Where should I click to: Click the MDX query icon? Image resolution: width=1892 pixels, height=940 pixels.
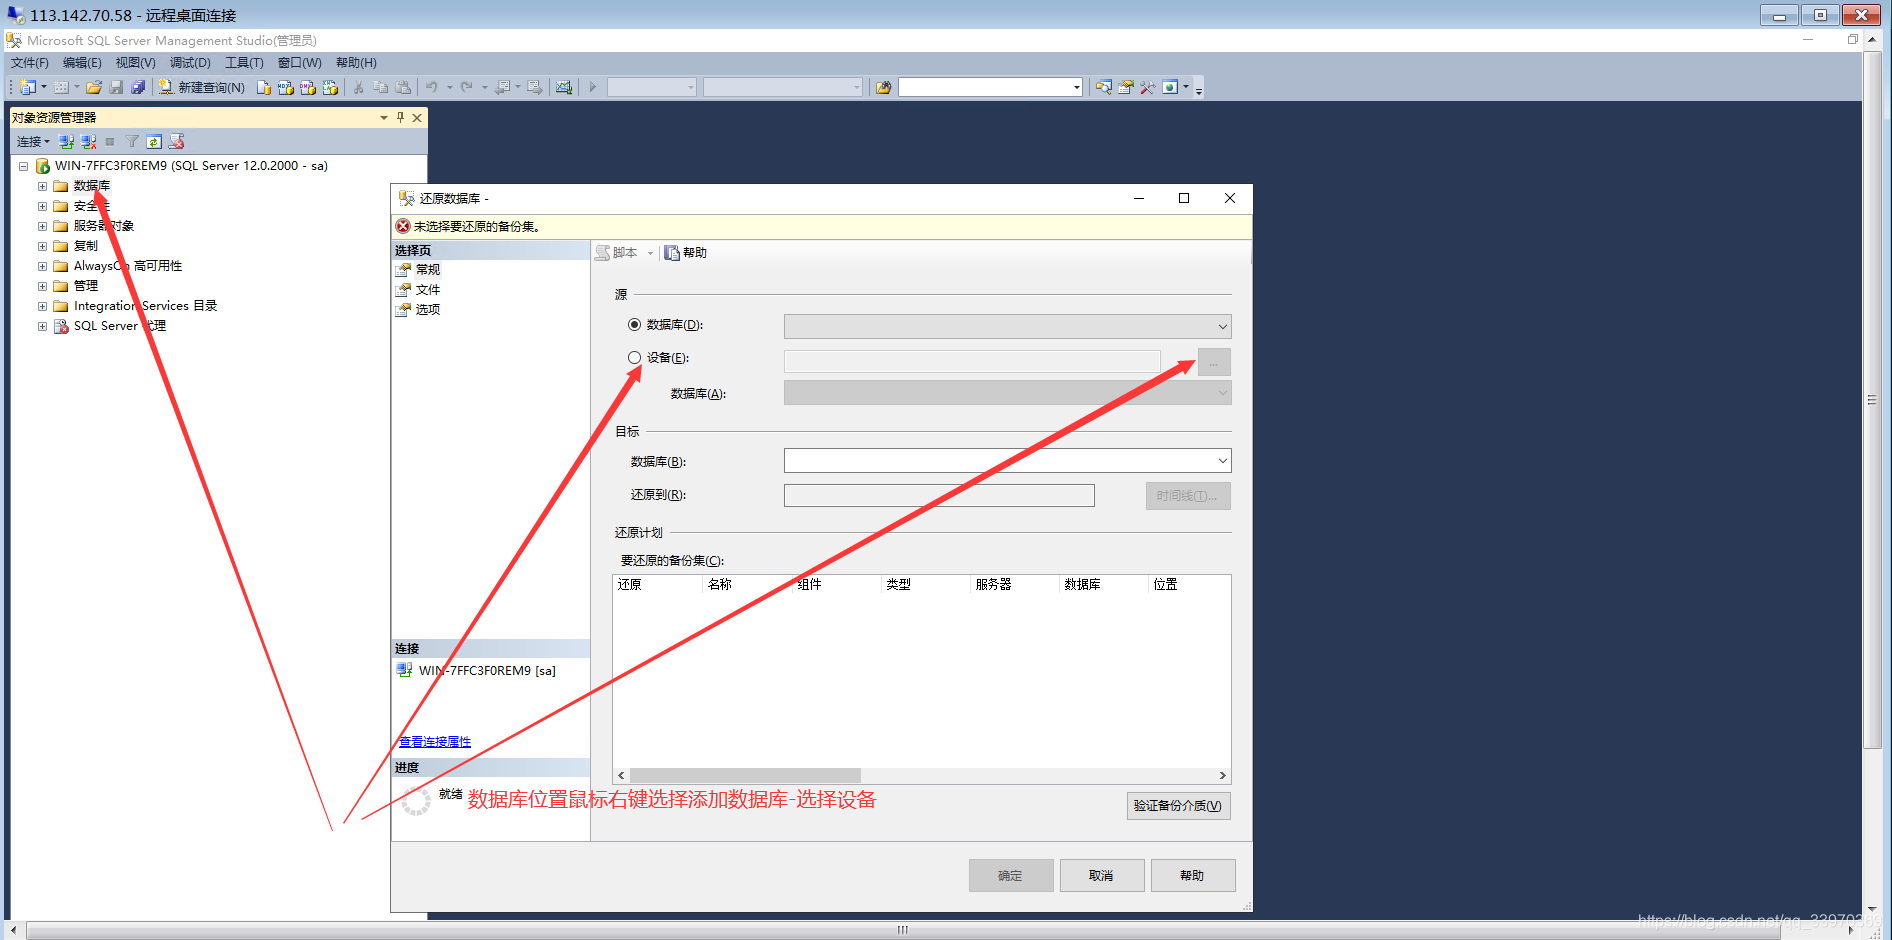tap(286, 87)
